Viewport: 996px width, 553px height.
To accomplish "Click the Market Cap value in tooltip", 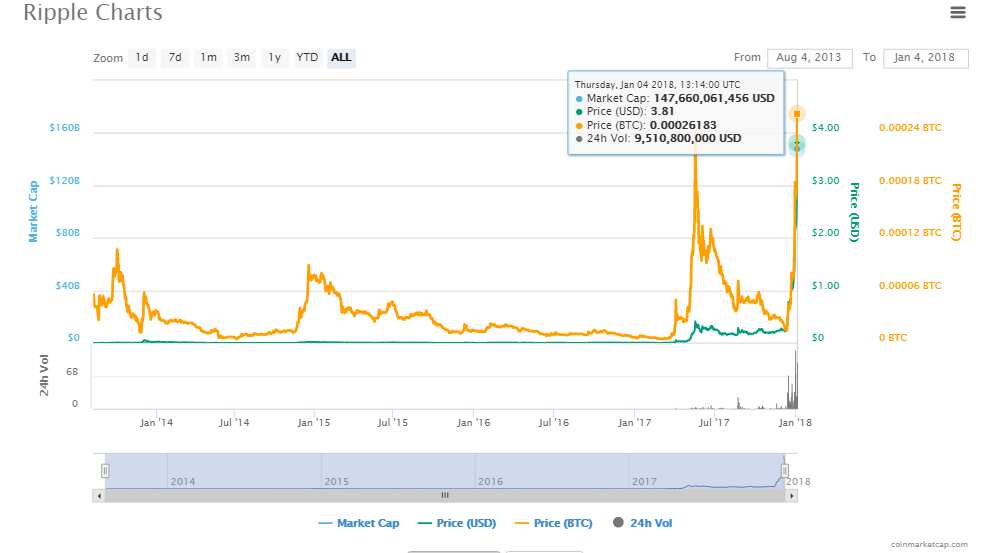I will [x=714, y=98].
